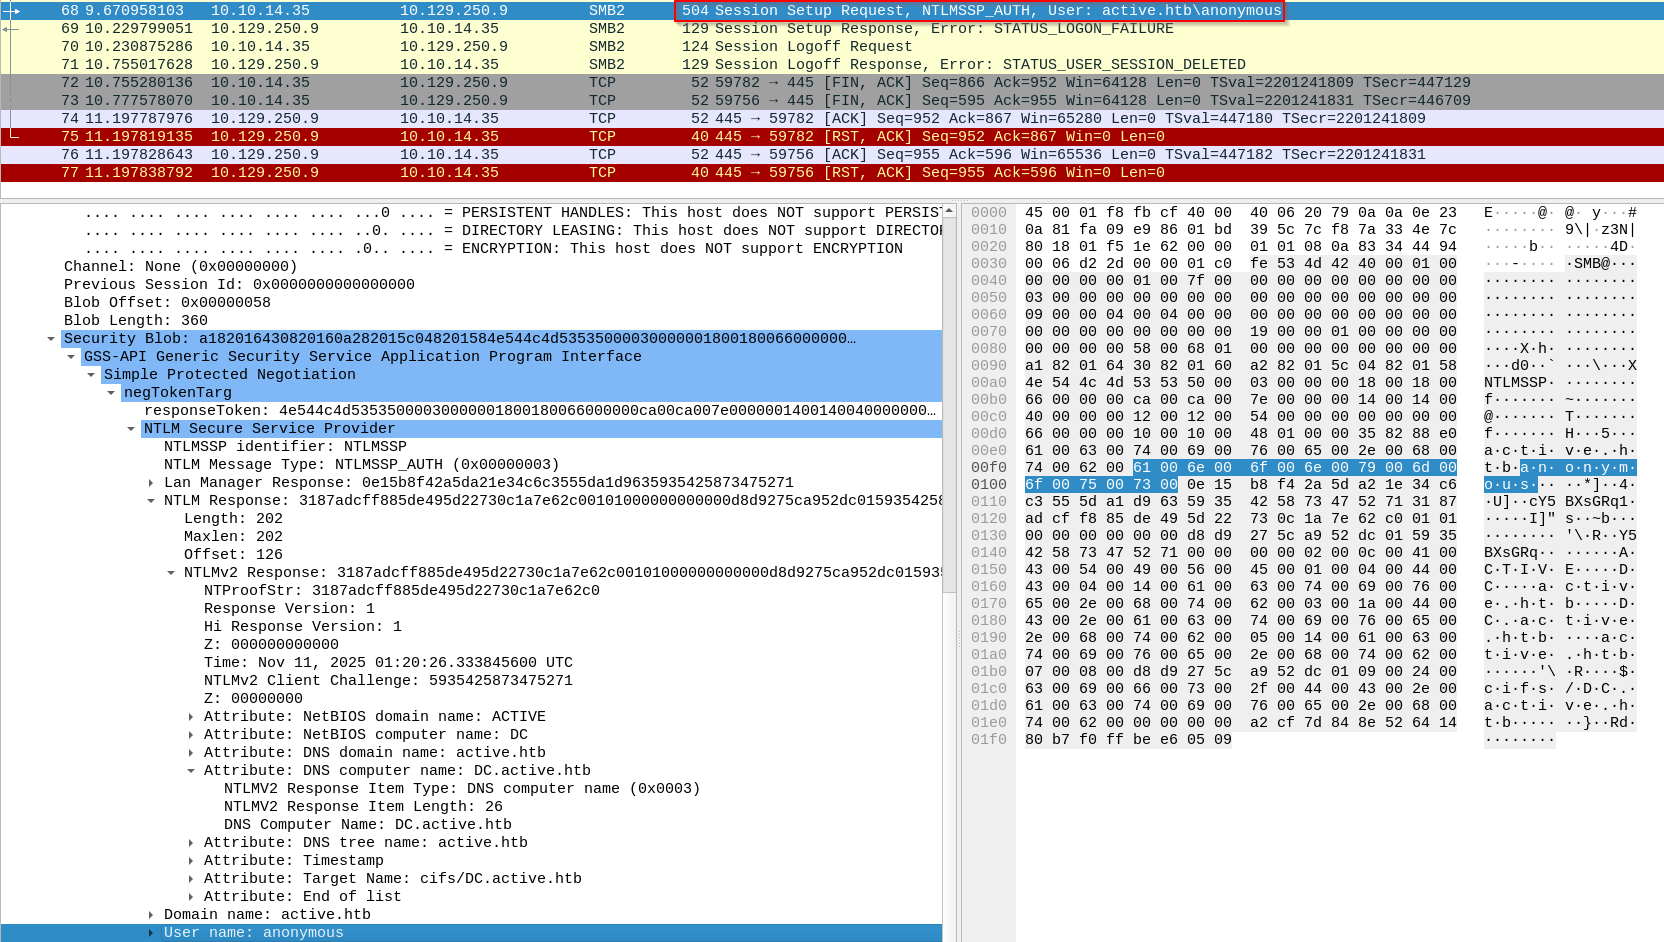Expand the Domain name active.htb field
1664x942 pixels.
tap(151, 915)
